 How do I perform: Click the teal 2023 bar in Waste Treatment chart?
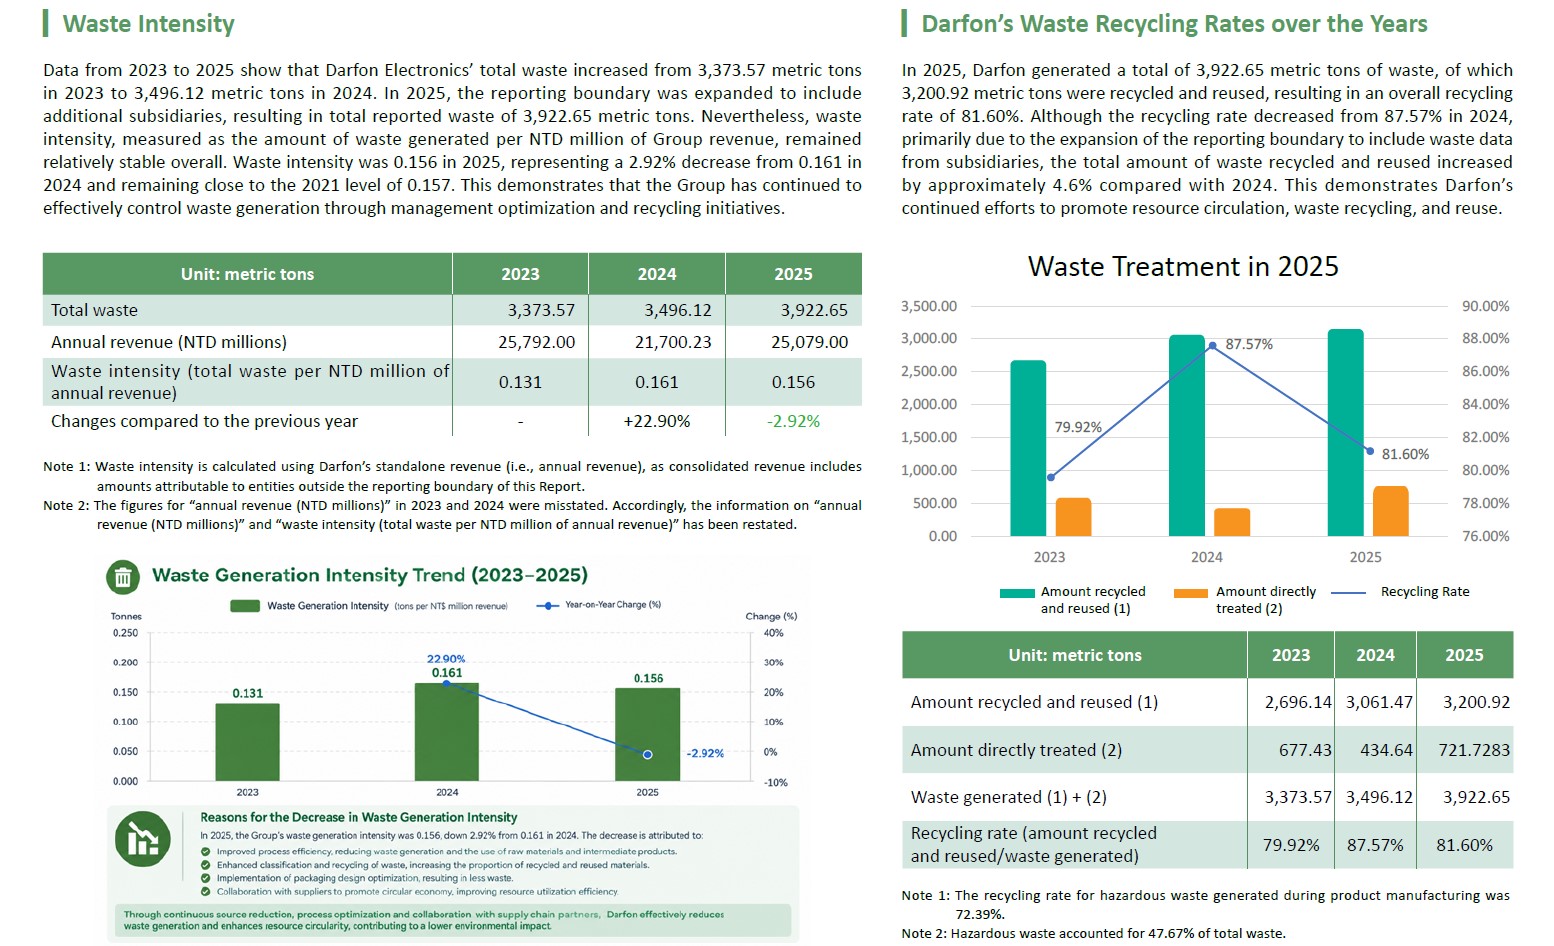[x=1028, y=448]
